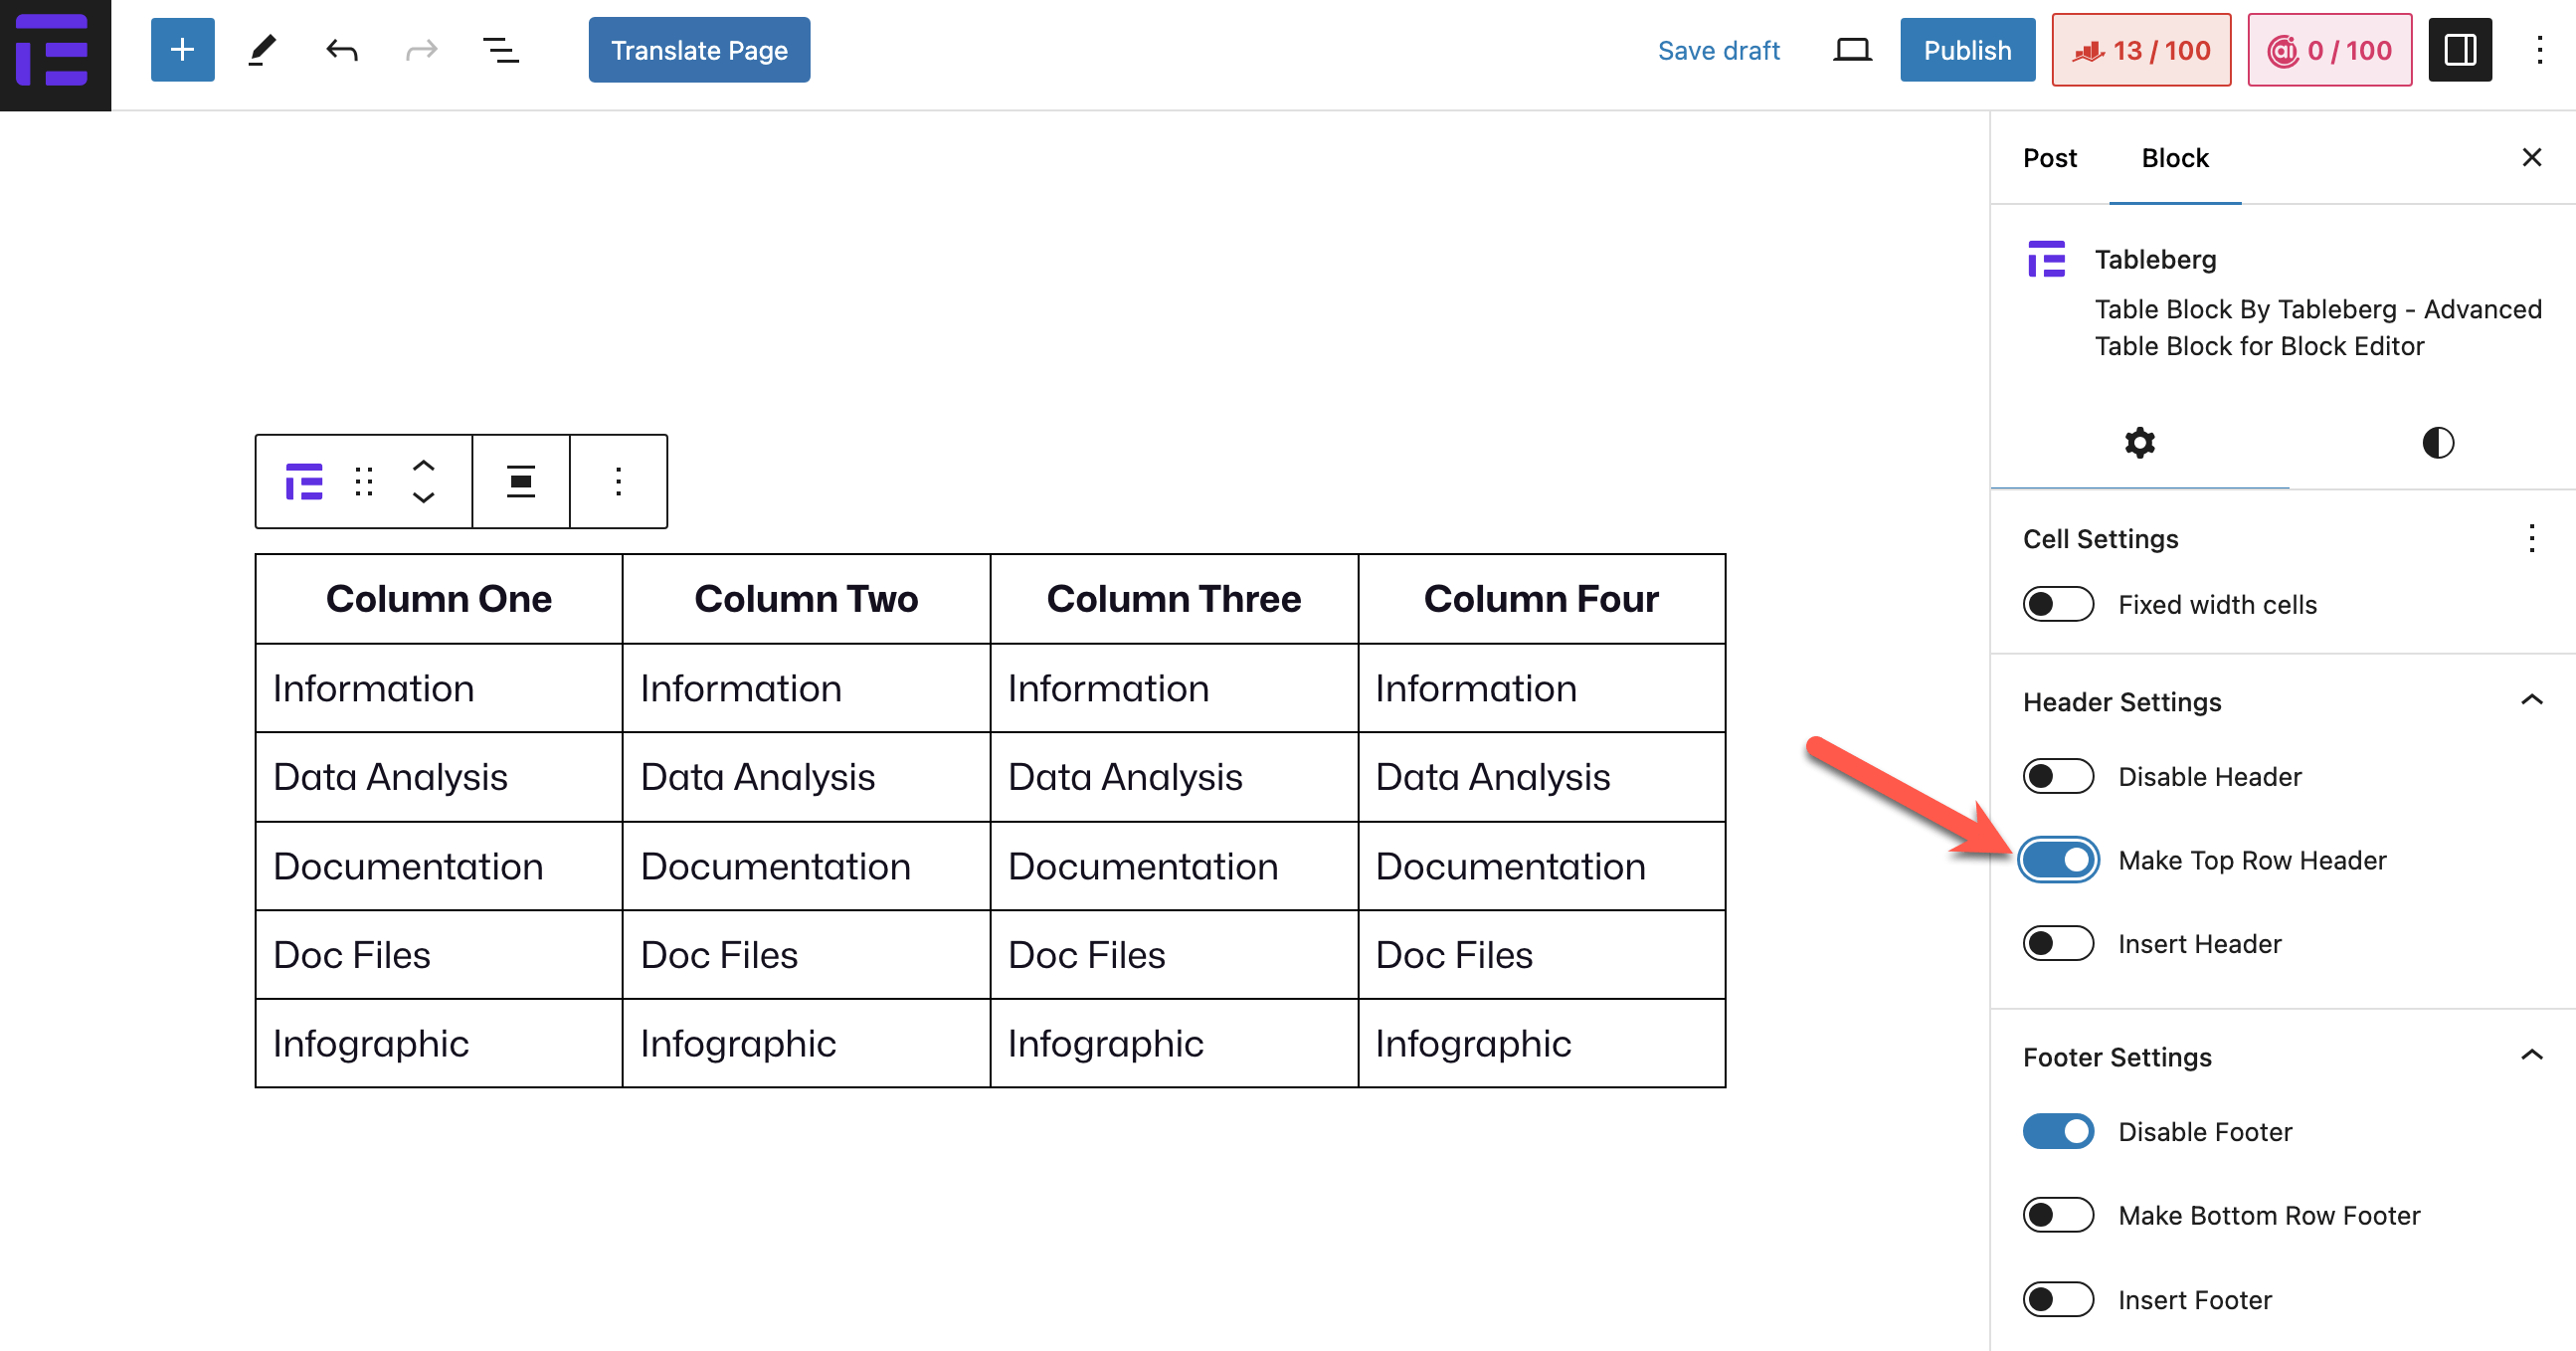Turn off Make Top Row Header
The height and width of the screenshot is (1351, 2576).
pos(2058,860)
